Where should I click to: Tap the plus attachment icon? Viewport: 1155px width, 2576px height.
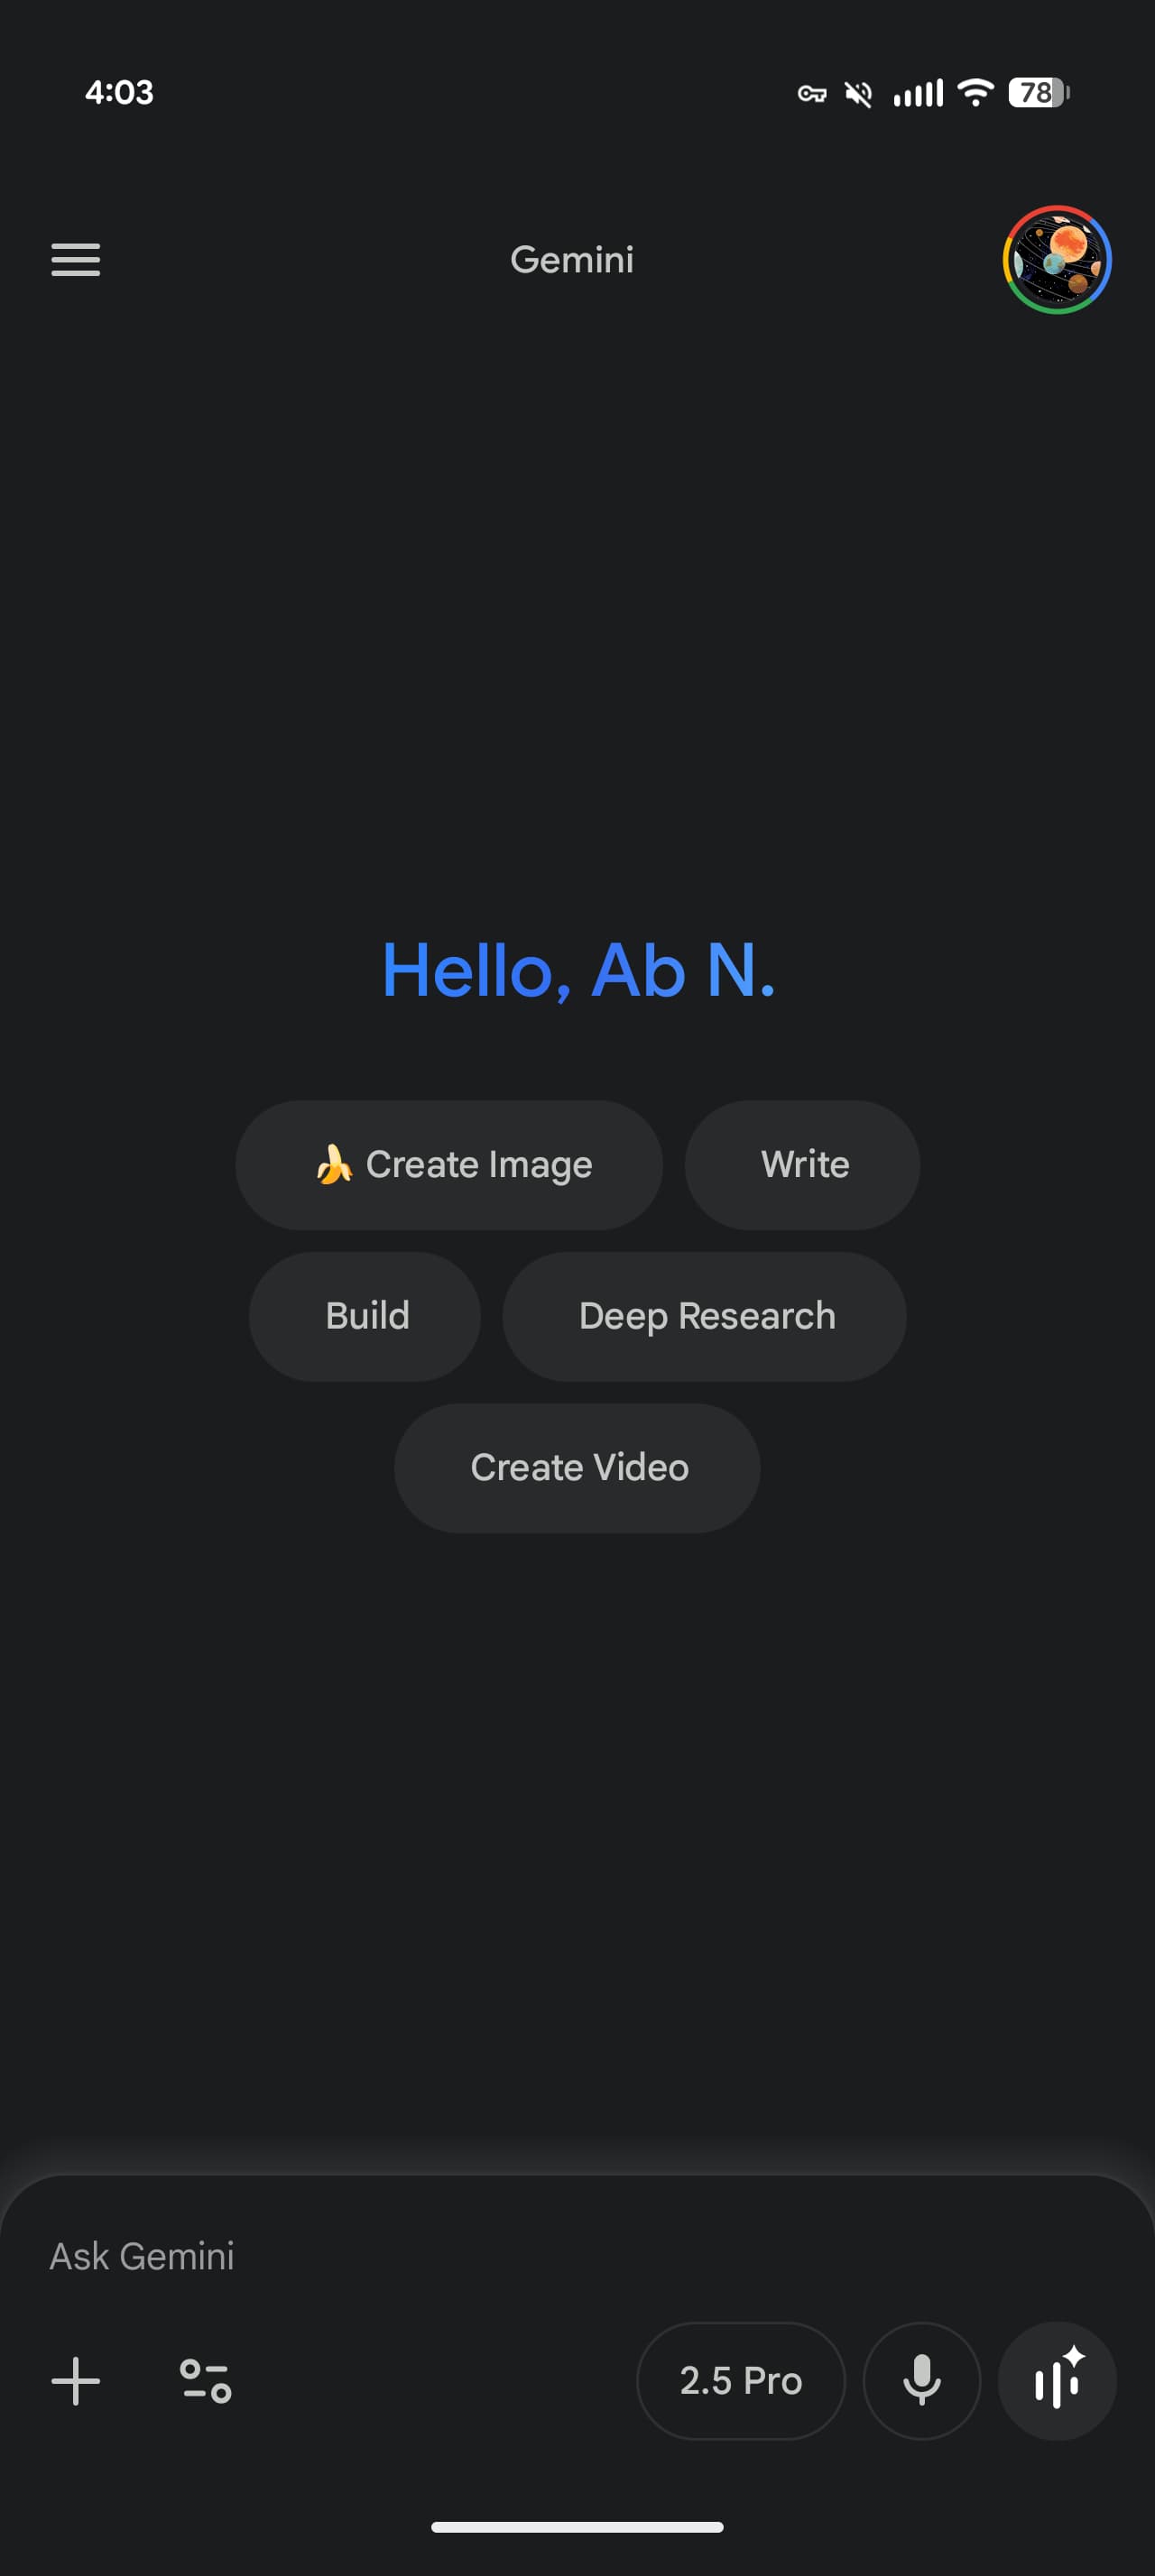click(x=76, y=2381)
